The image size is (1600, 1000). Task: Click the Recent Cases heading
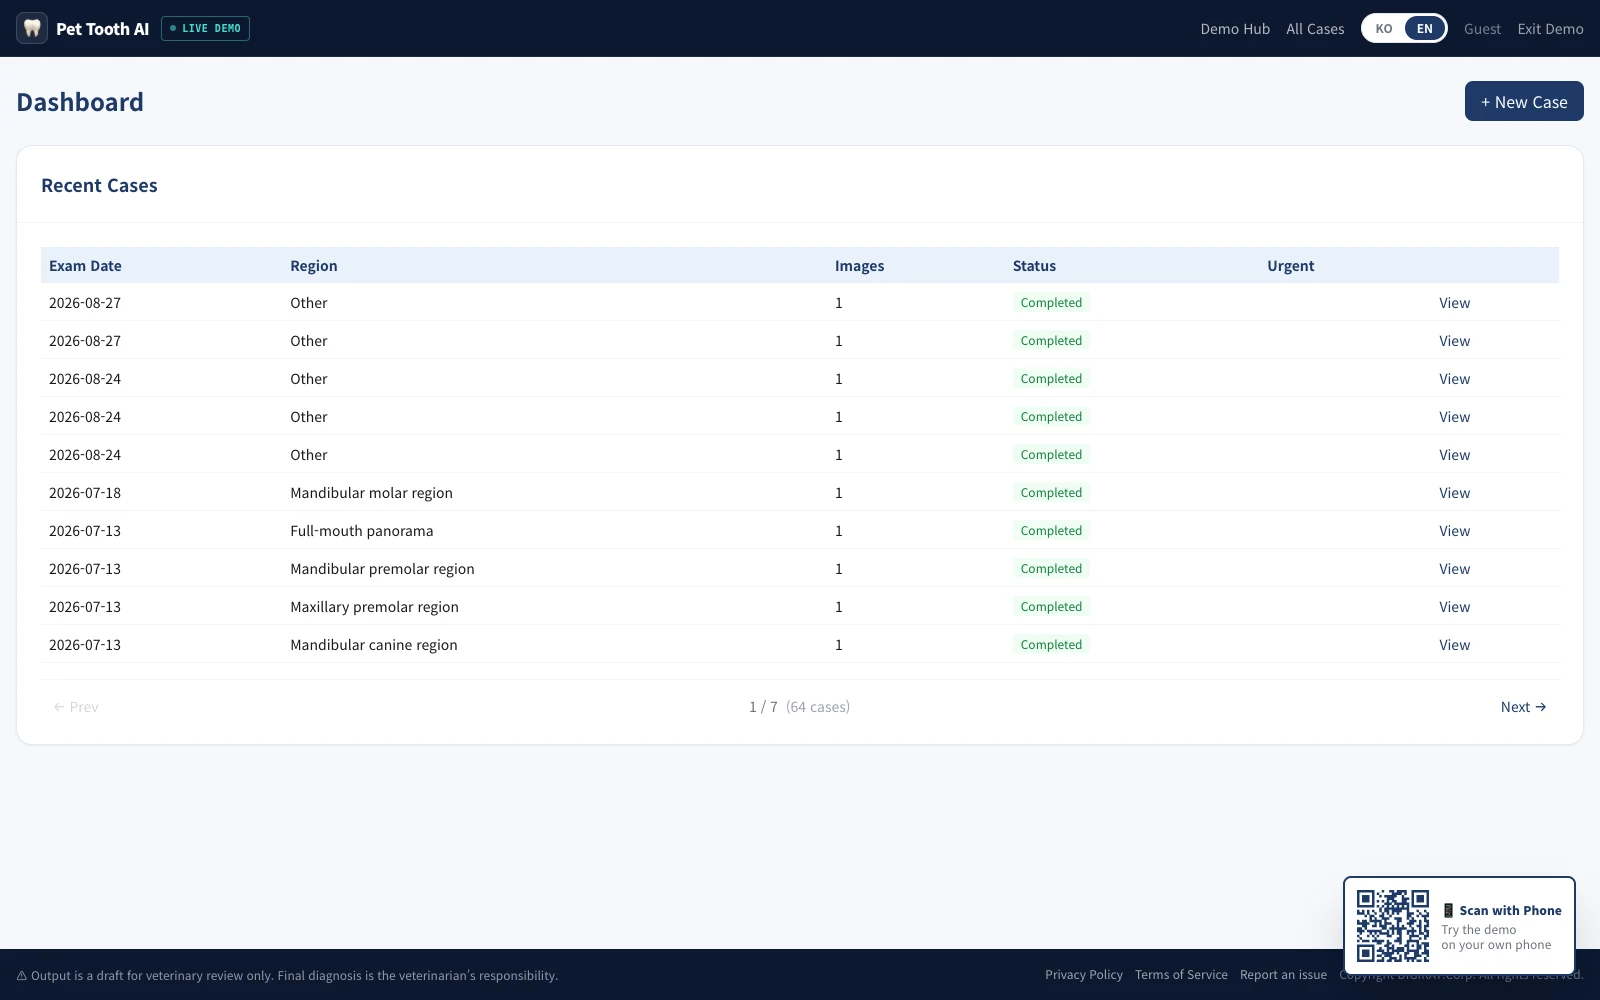[99, 185]
